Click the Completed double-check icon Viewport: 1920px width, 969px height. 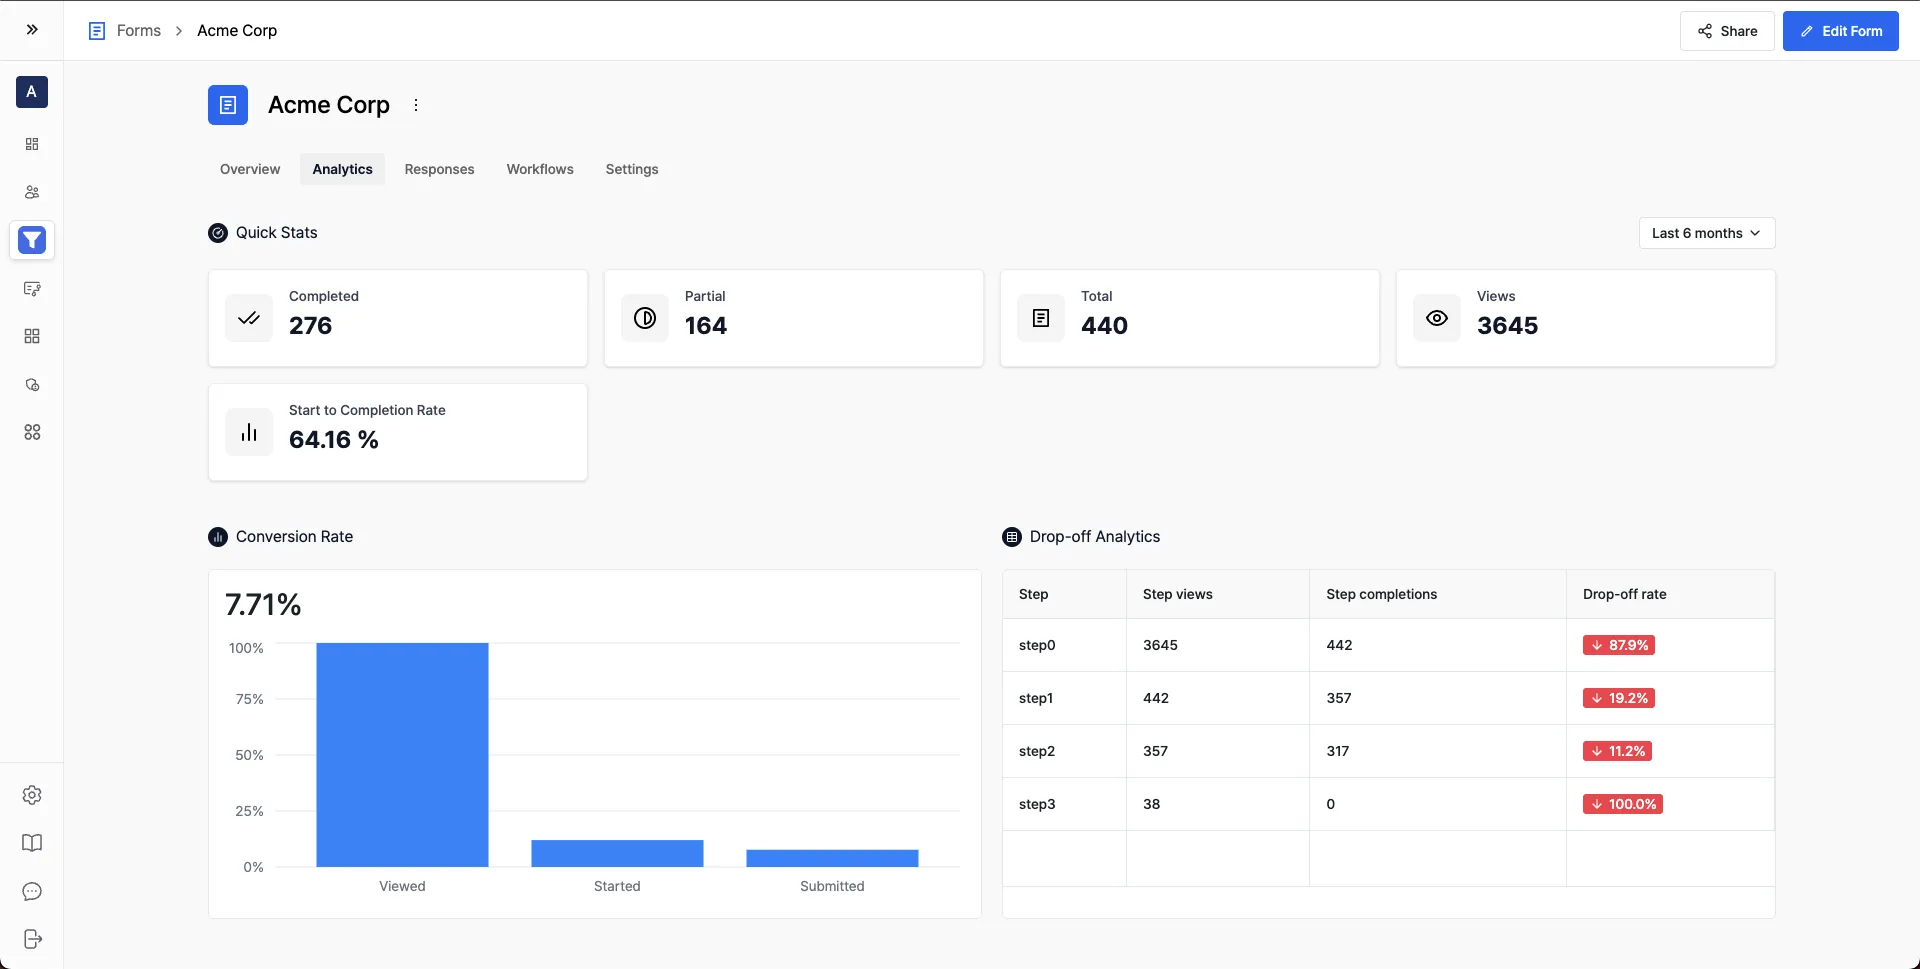pyautogui.click(x=249, y=318)
